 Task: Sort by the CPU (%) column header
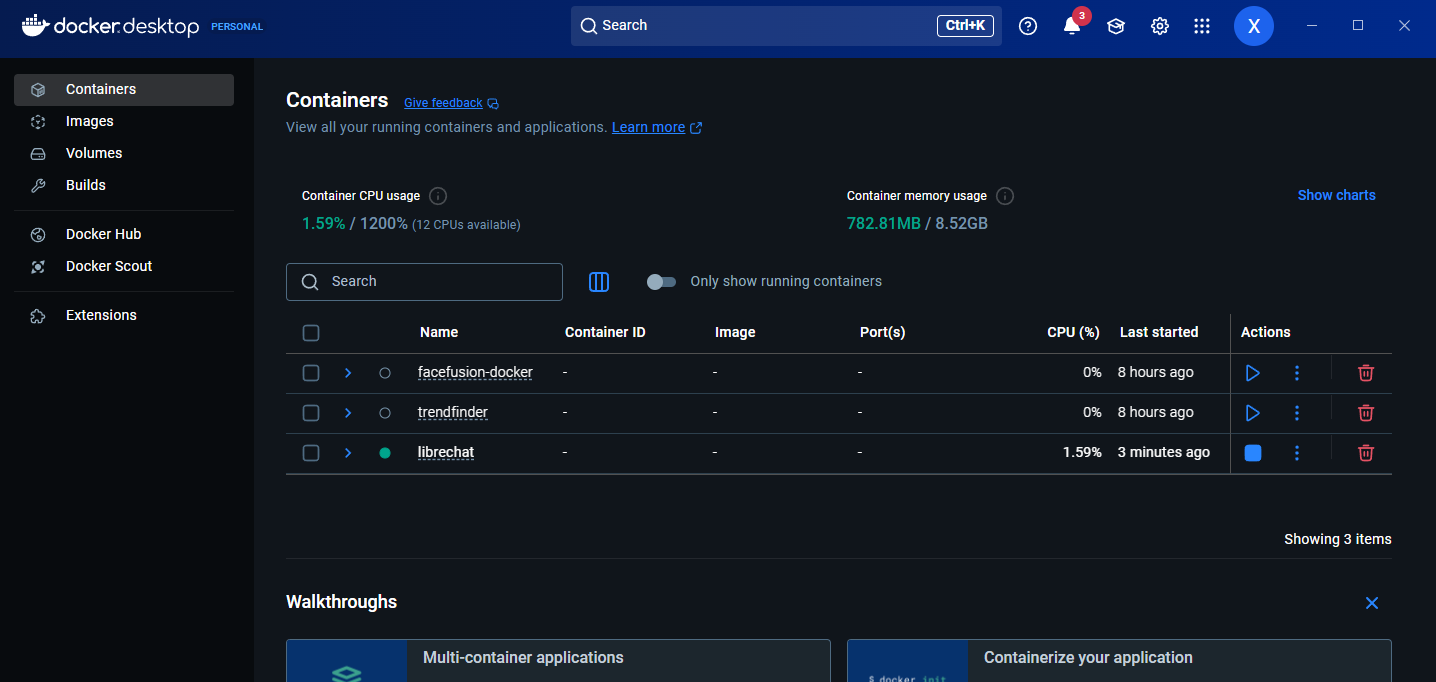[1073, 333]
